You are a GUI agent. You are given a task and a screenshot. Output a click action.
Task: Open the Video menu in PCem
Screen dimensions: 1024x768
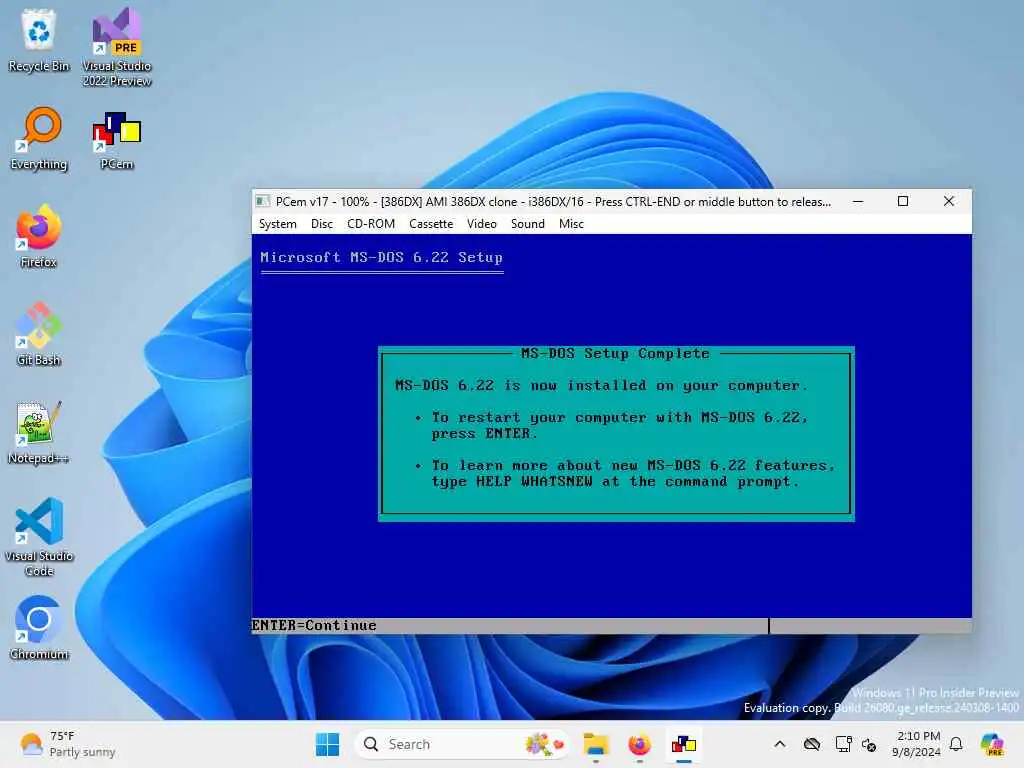point(482,224)
